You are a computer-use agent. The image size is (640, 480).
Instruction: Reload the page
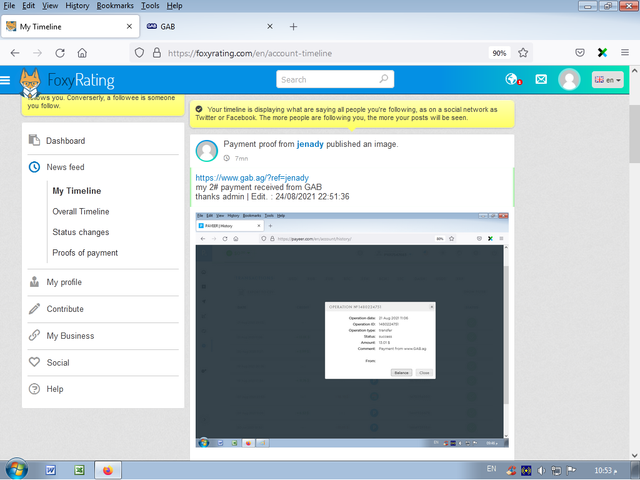pyautogui.click(x=60, y=53)
